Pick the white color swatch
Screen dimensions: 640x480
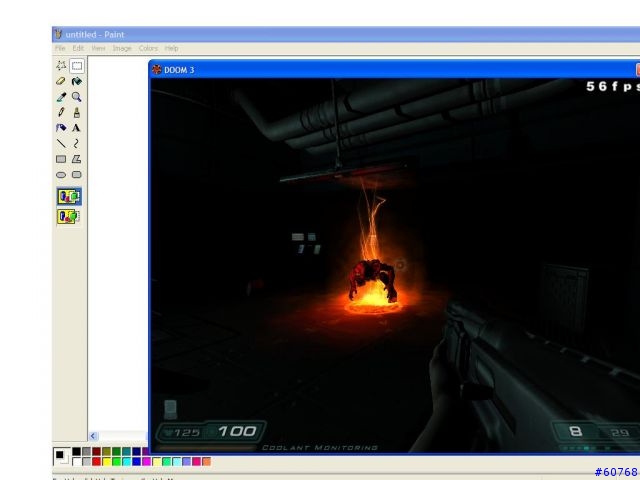tap(76, 462)
